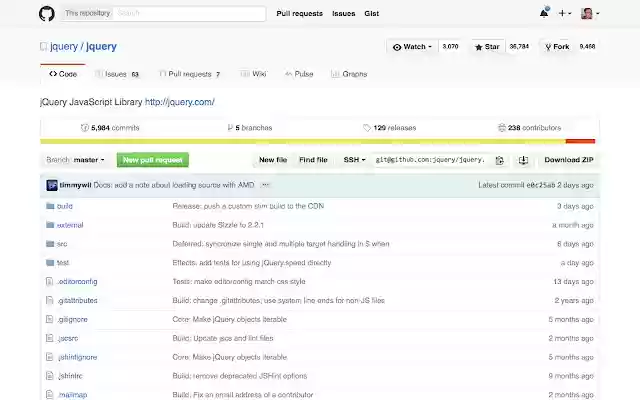Viewport: 640px width, 400px height.
Task: Open commit 'Build: remove deprecated JSHint options'
Action: coord(240,376)
